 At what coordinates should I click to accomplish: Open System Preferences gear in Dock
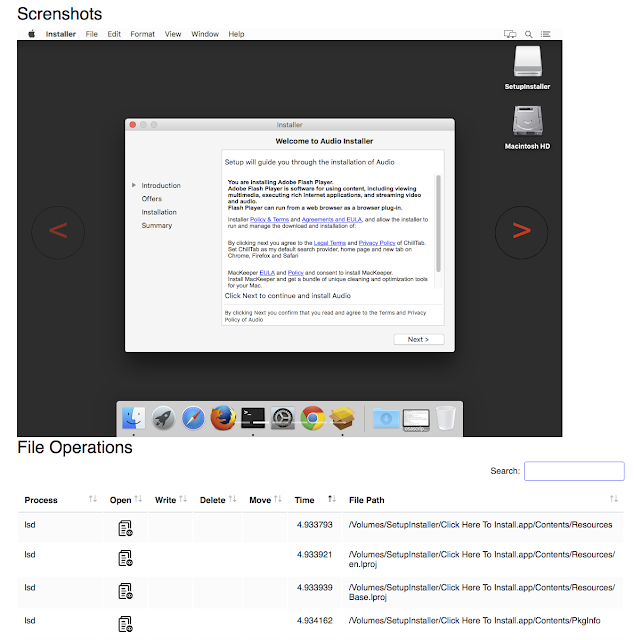coord(283,418)
